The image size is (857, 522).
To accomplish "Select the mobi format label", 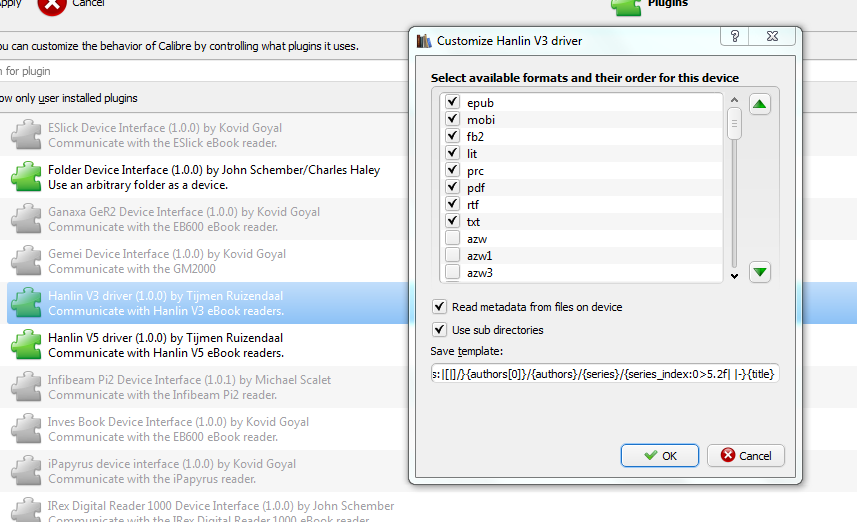I will point(480,120).
